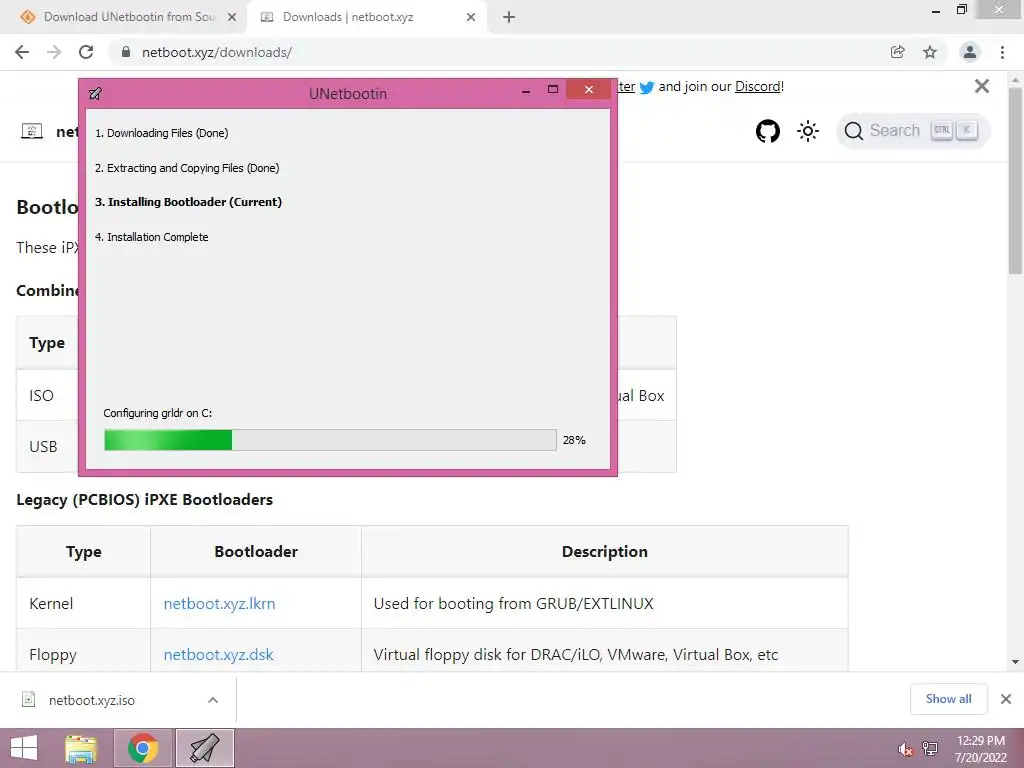Click the Kernel table cell
Viewport: 1024px width, 768px height.
click(x=84, y=603)
